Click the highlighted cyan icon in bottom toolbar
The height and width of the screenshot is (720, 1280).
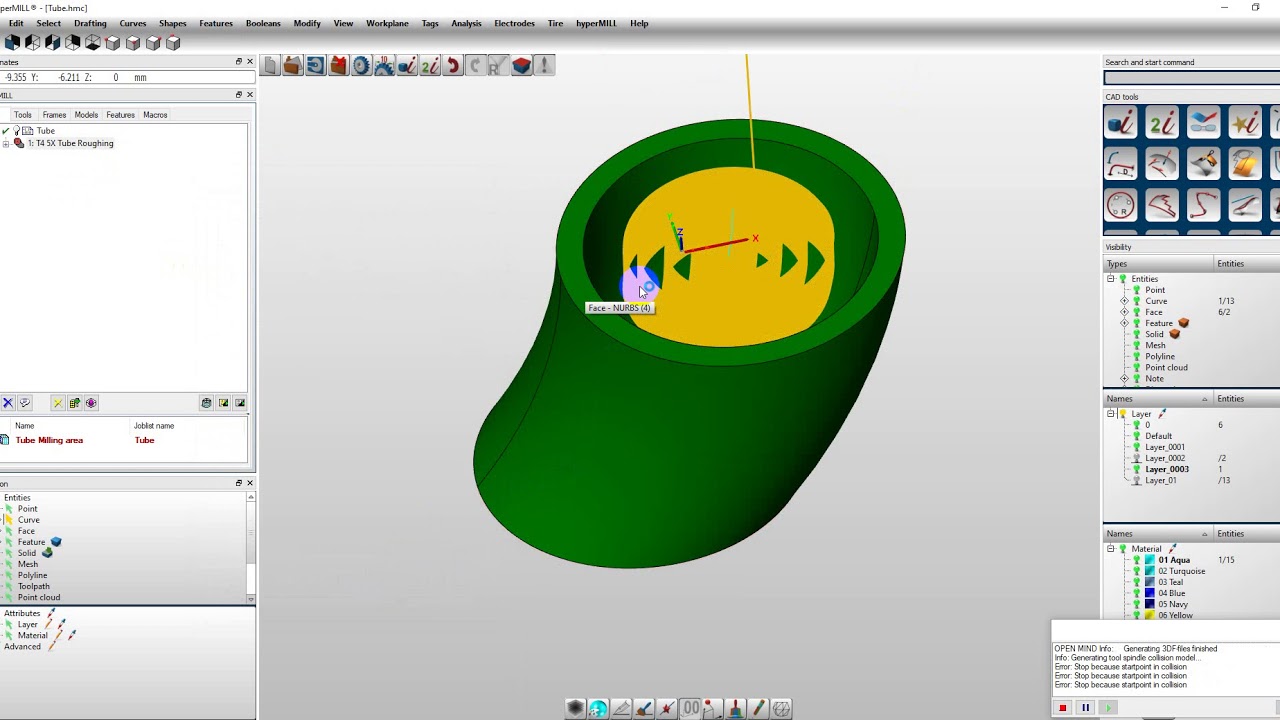tap(598, 708)
